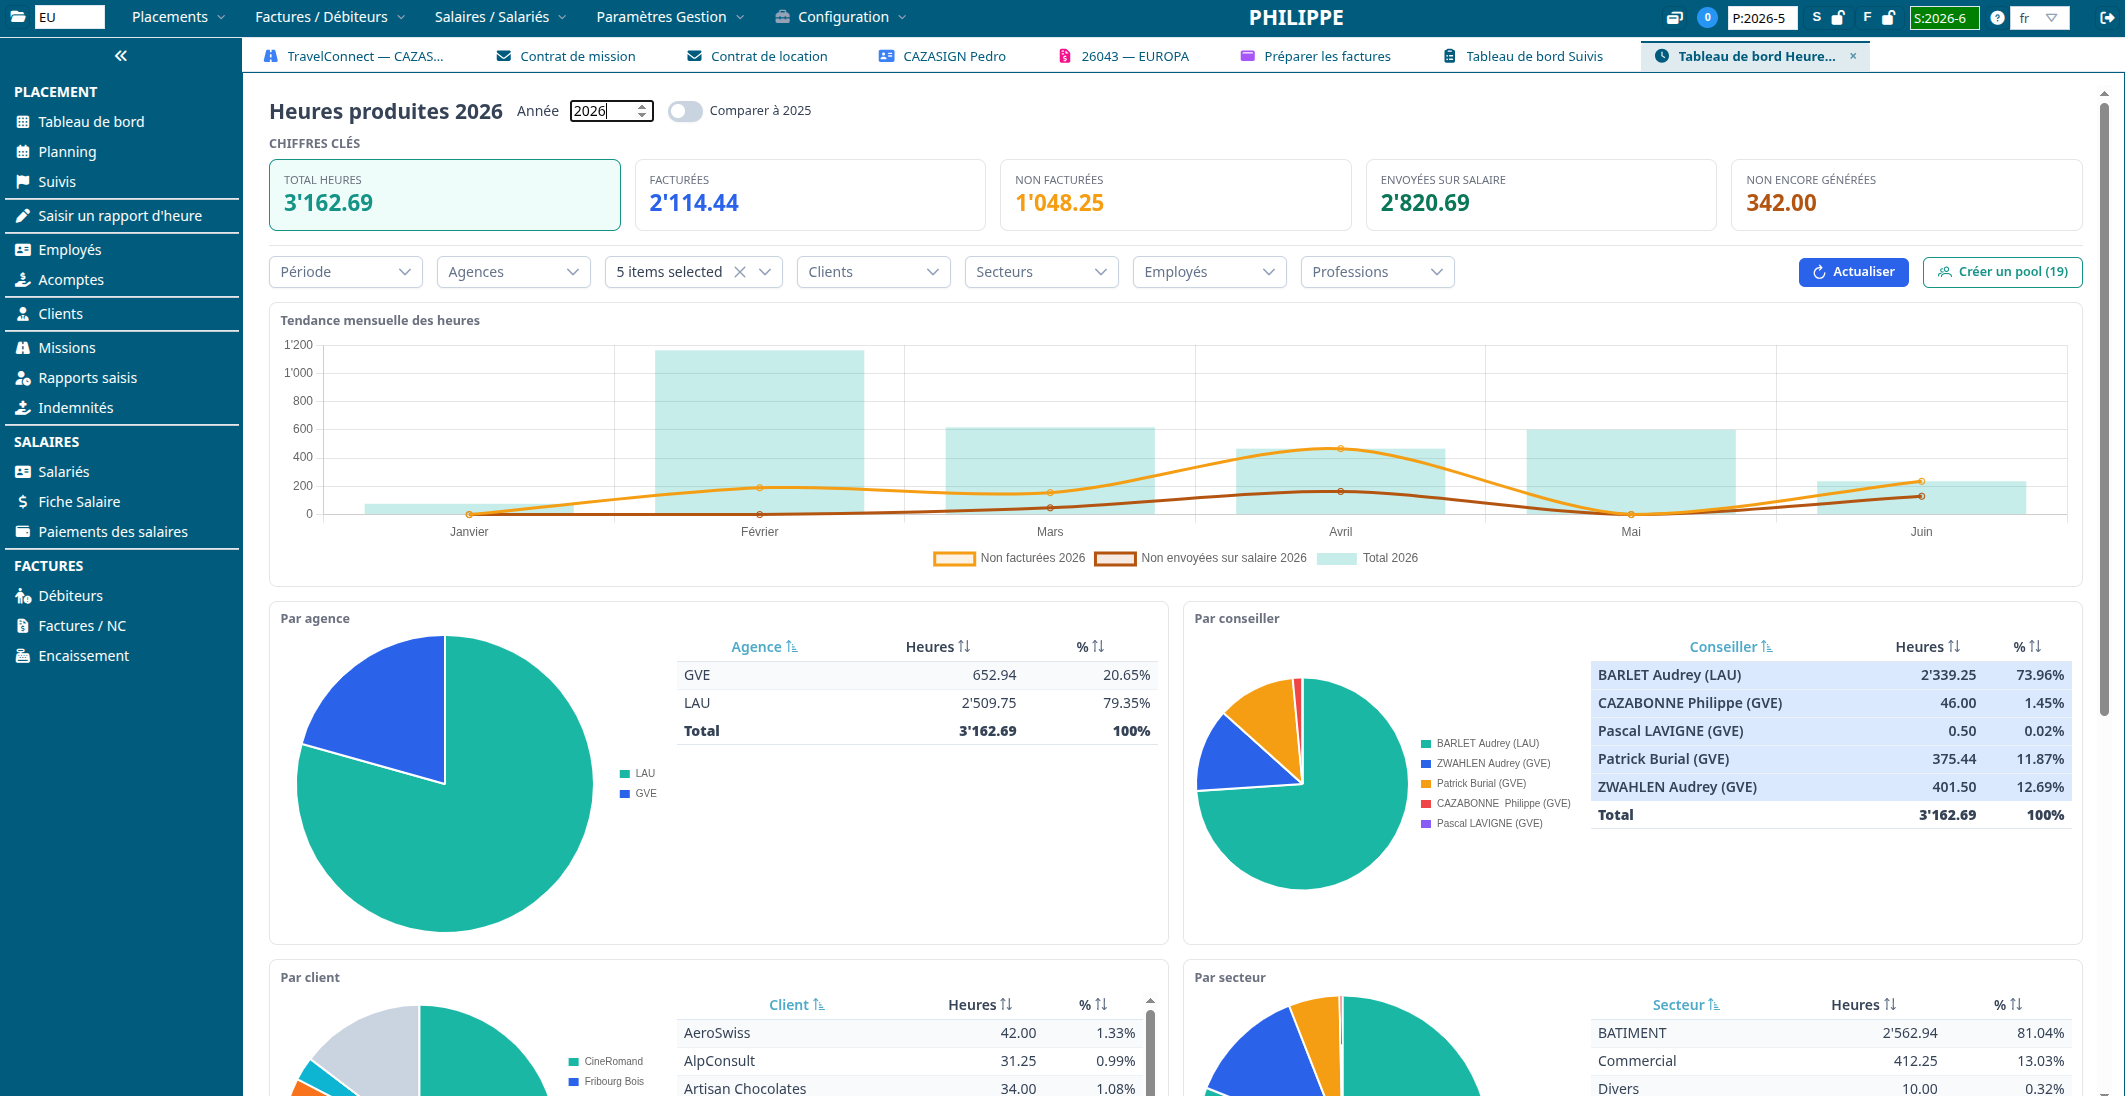Click the notification badge showing 0
The image size is (2125, 1096).
(x=1708, y=17)
